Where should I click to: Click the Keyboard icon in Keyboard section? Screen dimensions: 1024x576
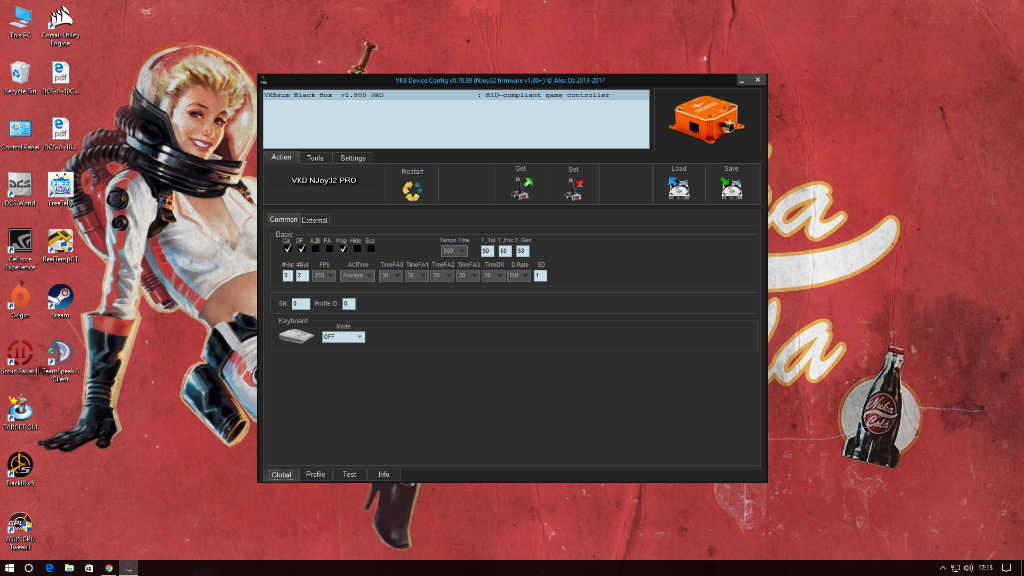click(296, 336)
